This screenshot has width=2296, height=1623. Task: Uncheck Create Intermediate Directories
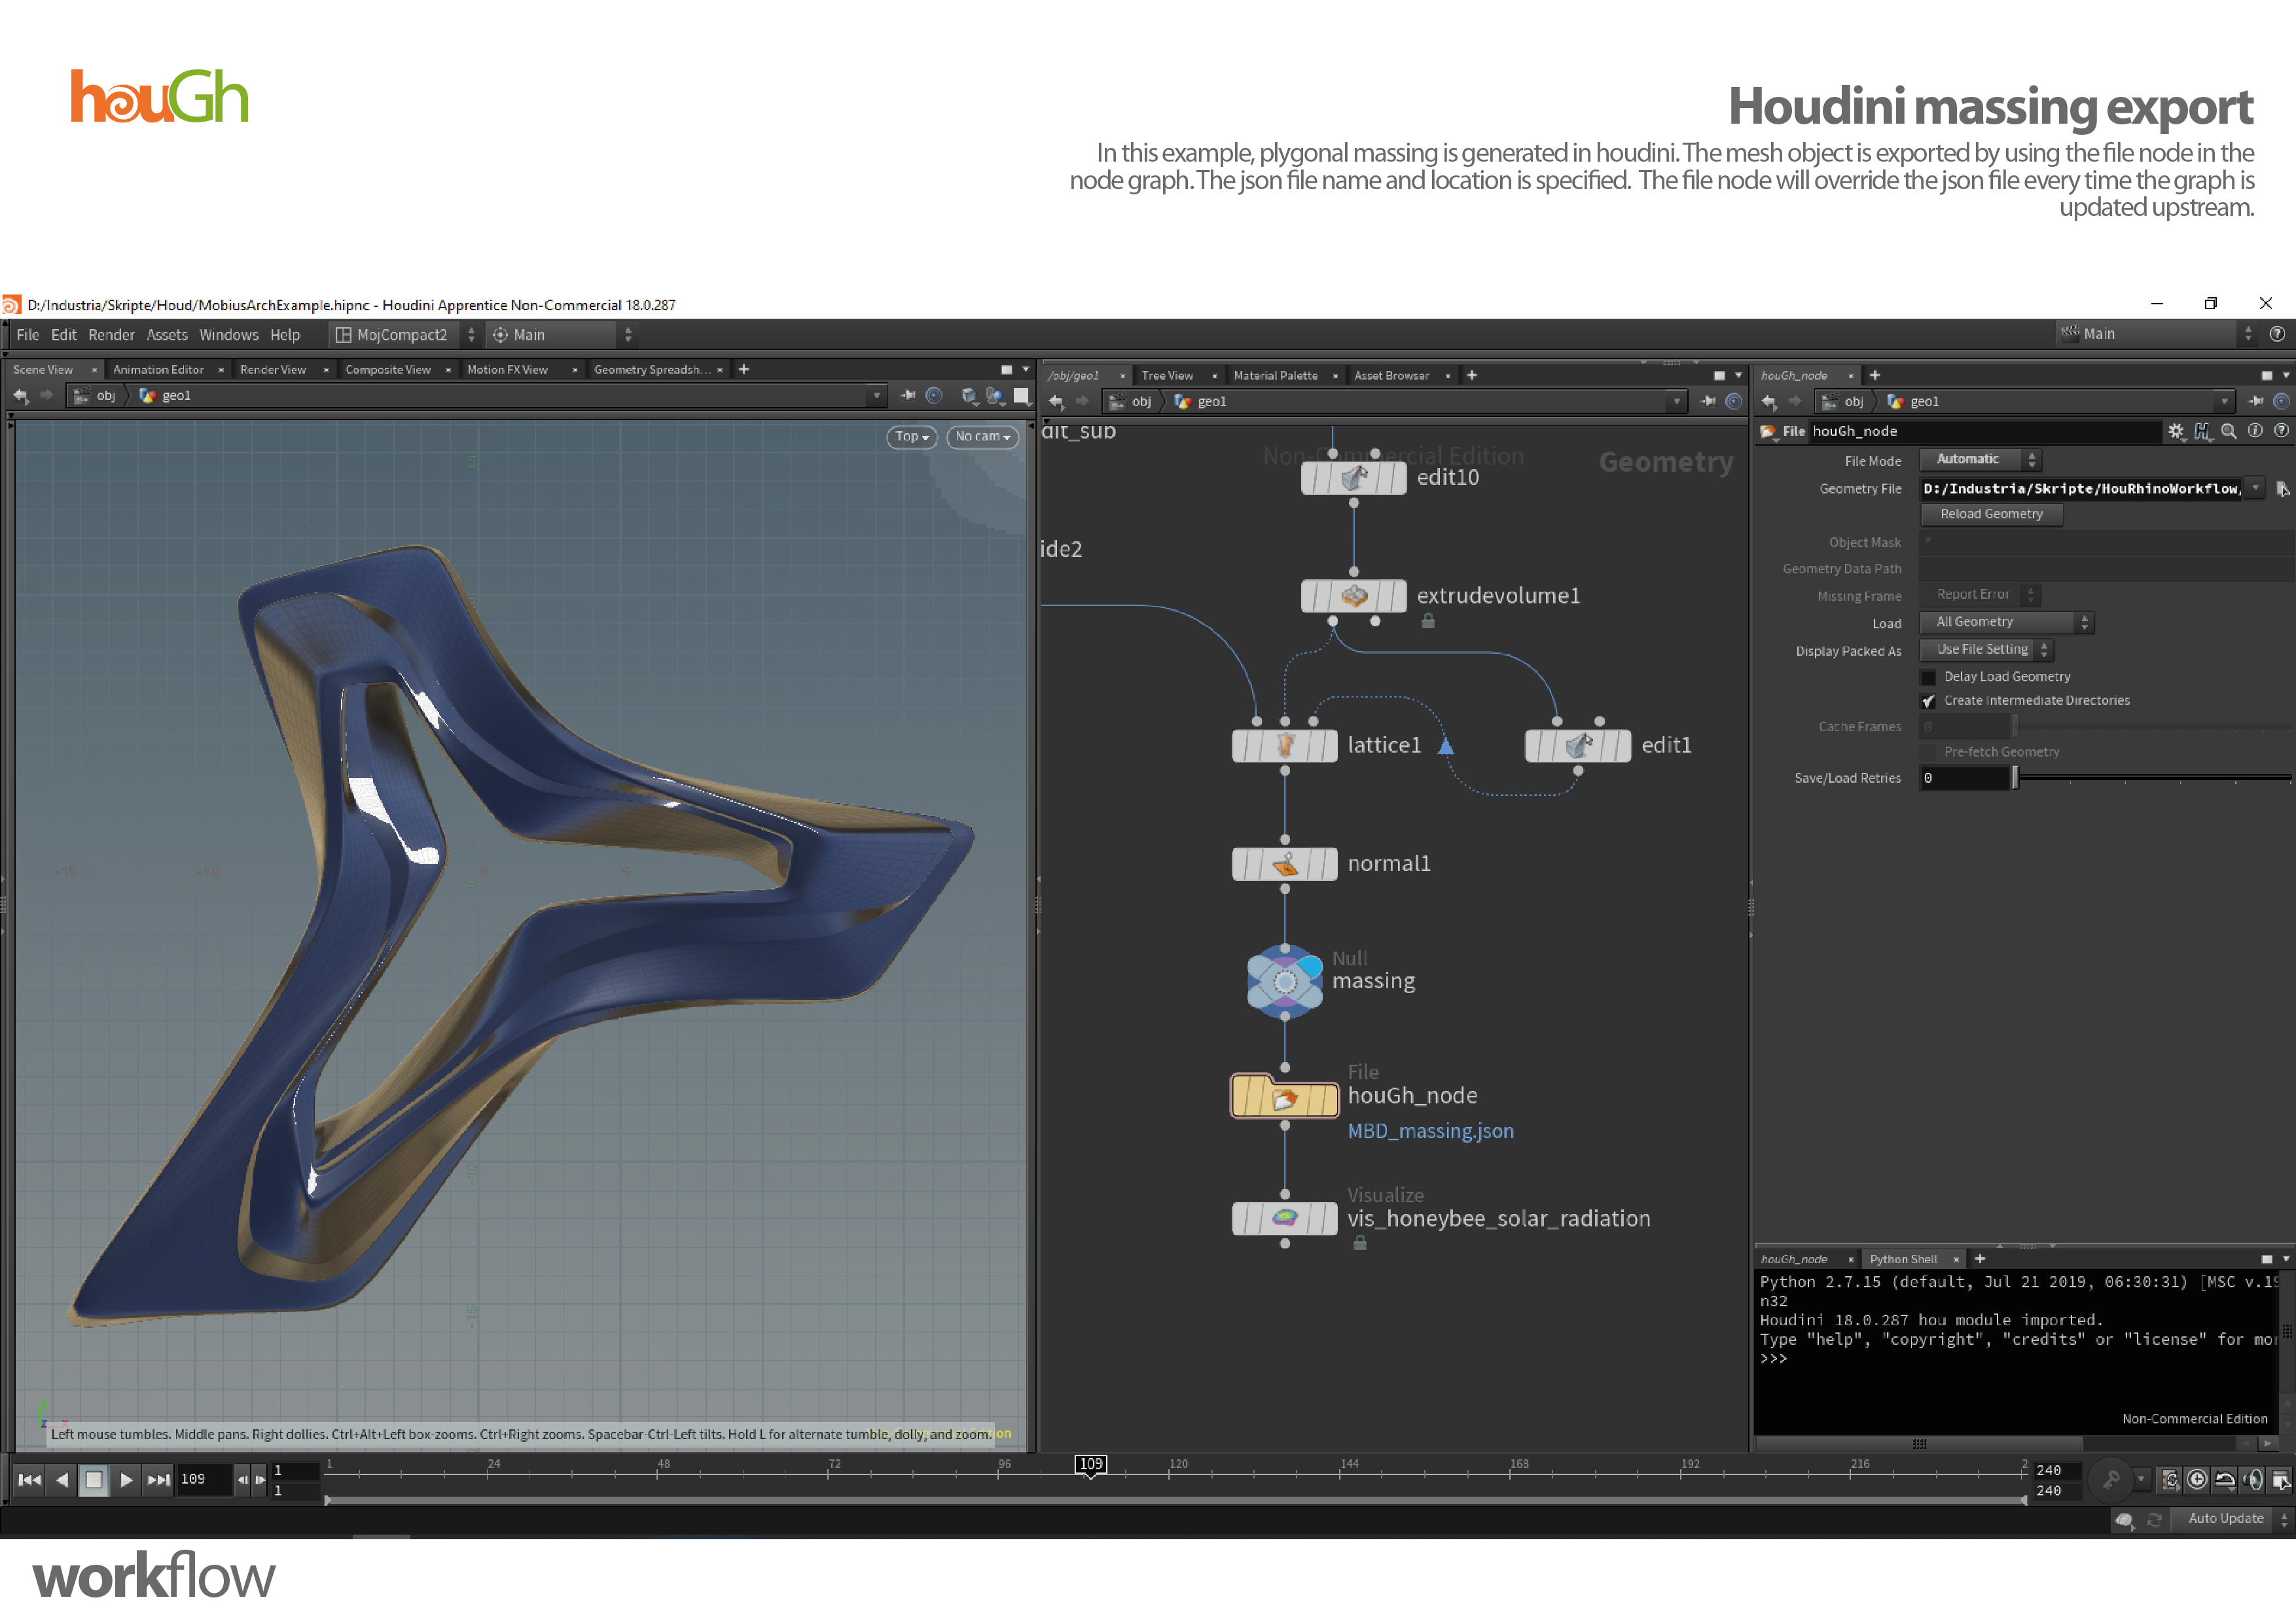point(1929,702)
